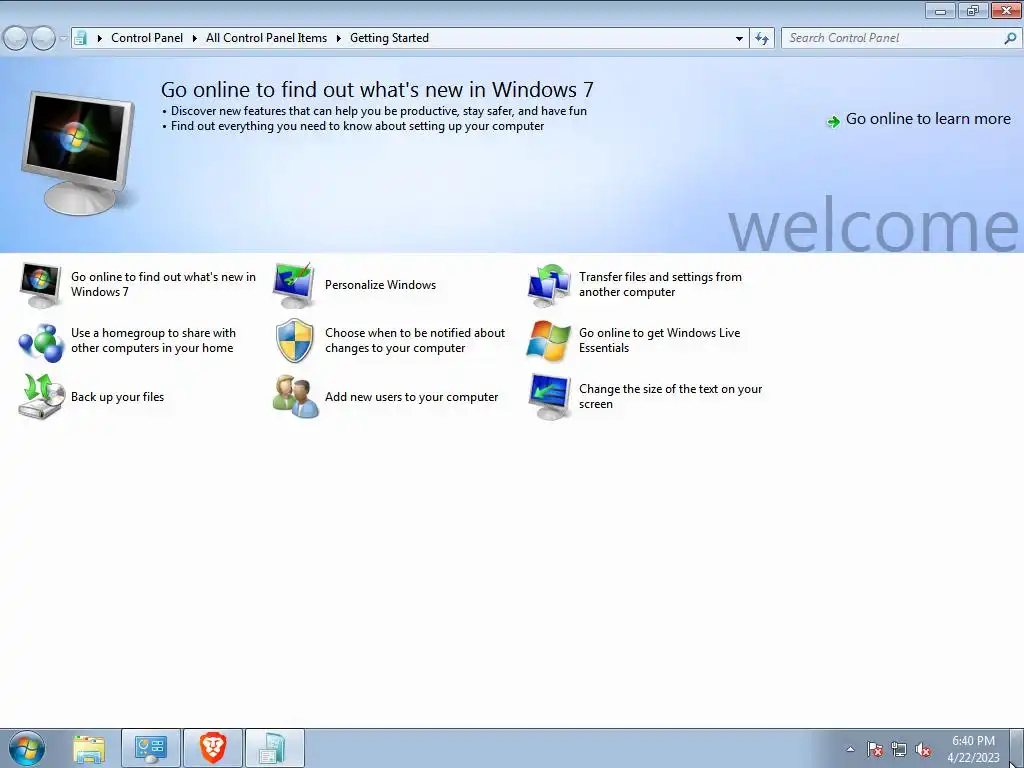Click the Change text size monitor icon
The width and height of the screenshot is (1024, 768).
(x=549, y=396)
